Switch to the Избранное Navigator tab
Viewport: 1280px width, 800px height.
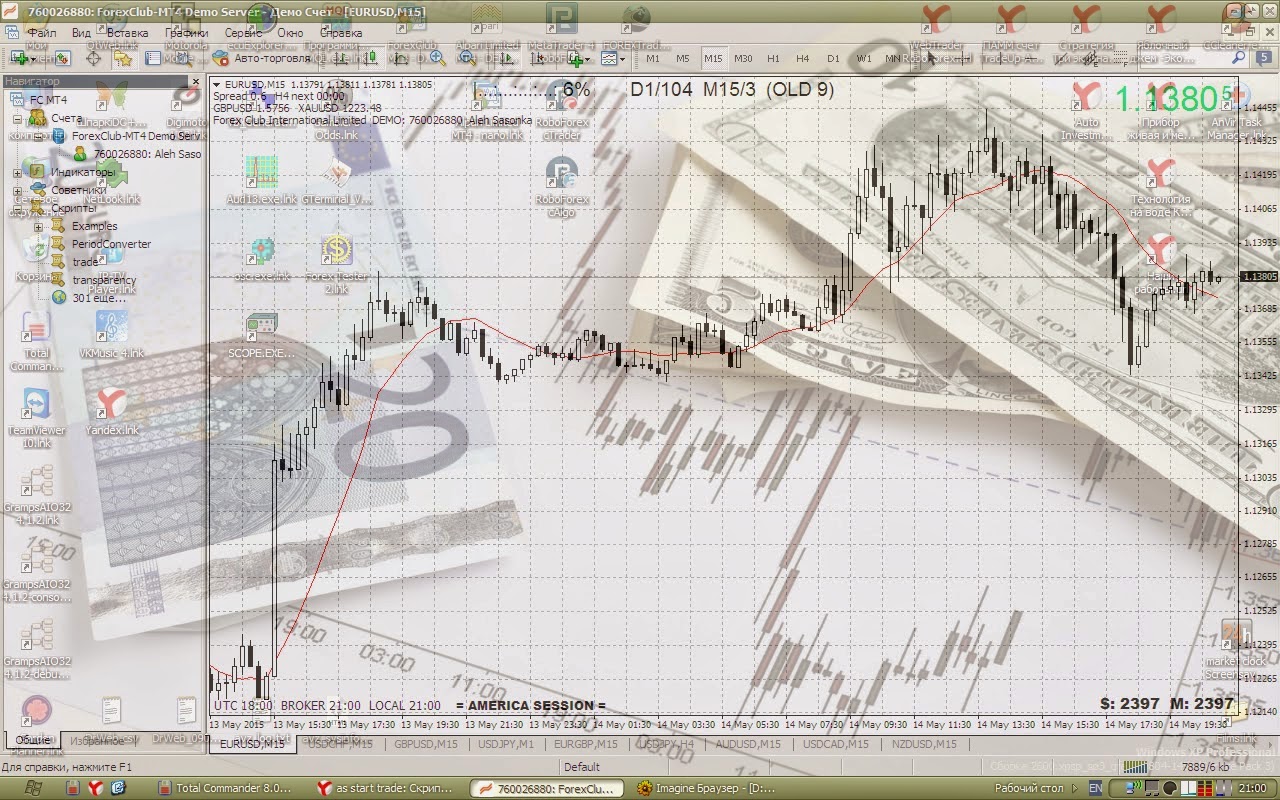(97, 741)
